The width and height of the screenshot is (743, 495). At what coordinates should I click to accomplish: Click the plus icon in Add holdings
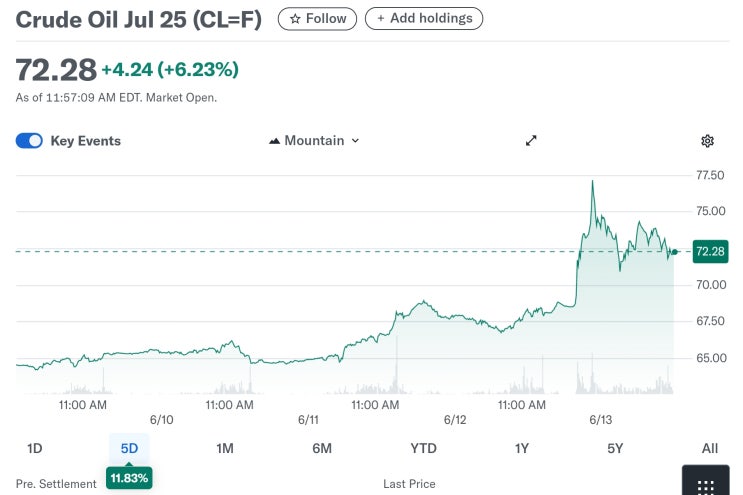pos(381,18)
